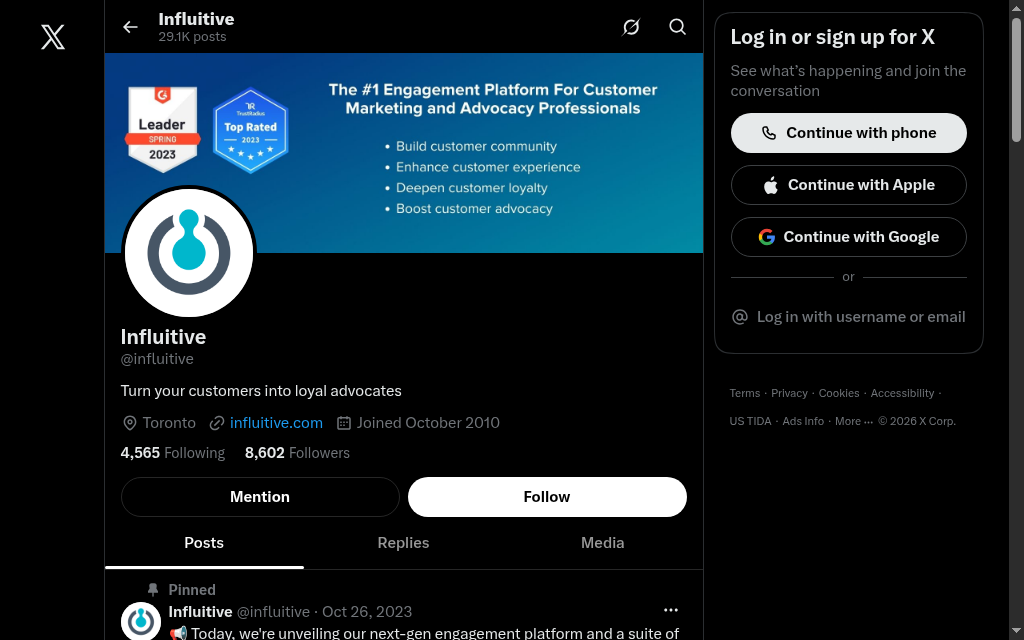This screenshot has height=640, width=1024.
Task: Click the 29.1K posts count in the header
Action: 192,37
